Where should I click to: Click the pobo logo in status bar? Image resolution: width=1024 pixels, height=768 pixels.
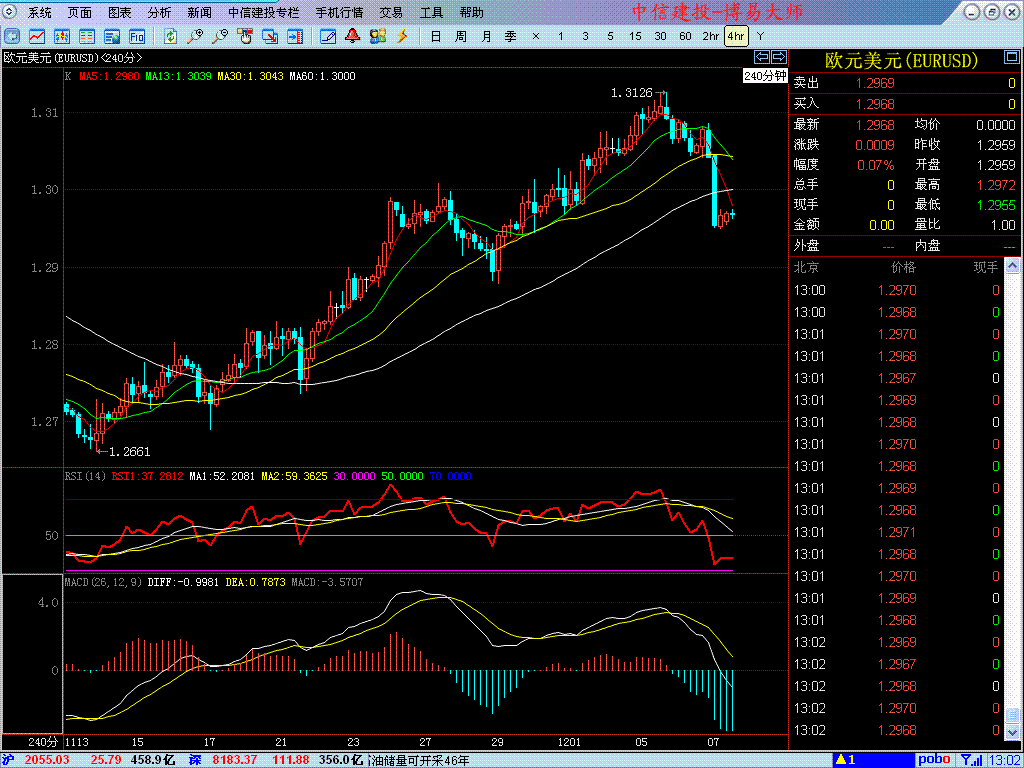(x=934, y=760)
